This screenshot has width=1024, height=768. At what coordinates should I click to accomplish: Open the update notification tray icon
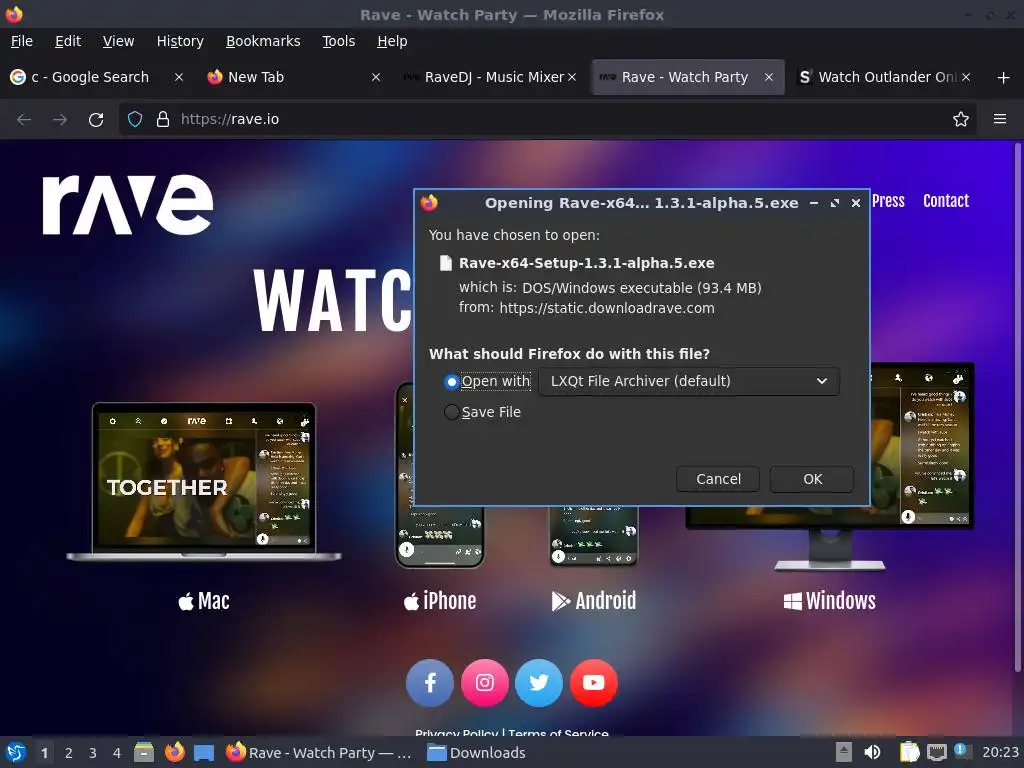point(961,750)
